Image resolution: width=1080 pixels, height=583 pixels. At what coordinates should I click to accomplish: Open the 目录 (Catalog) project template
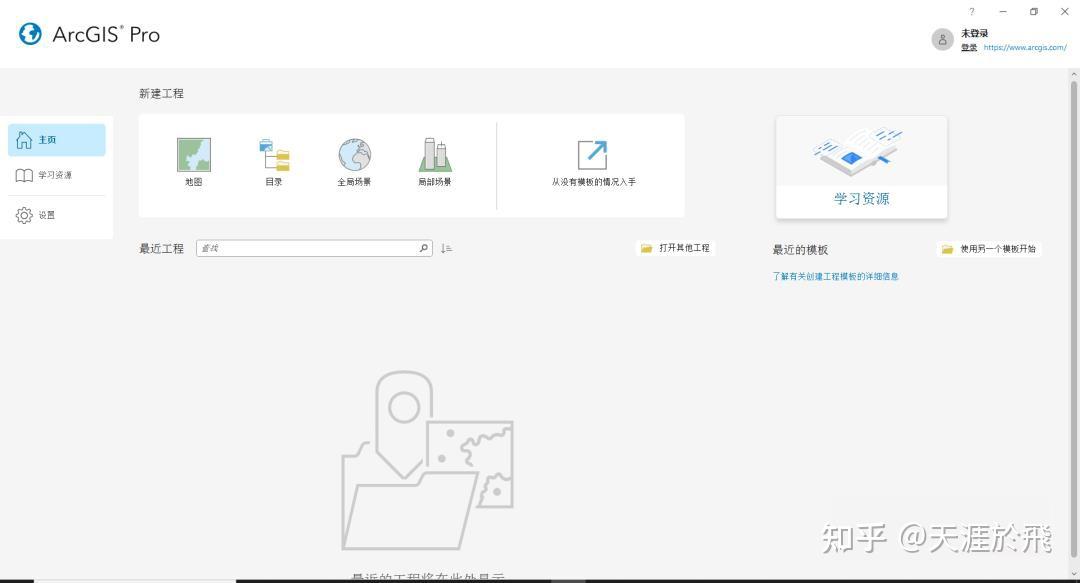pyautogui.click(x=273, y=158)
